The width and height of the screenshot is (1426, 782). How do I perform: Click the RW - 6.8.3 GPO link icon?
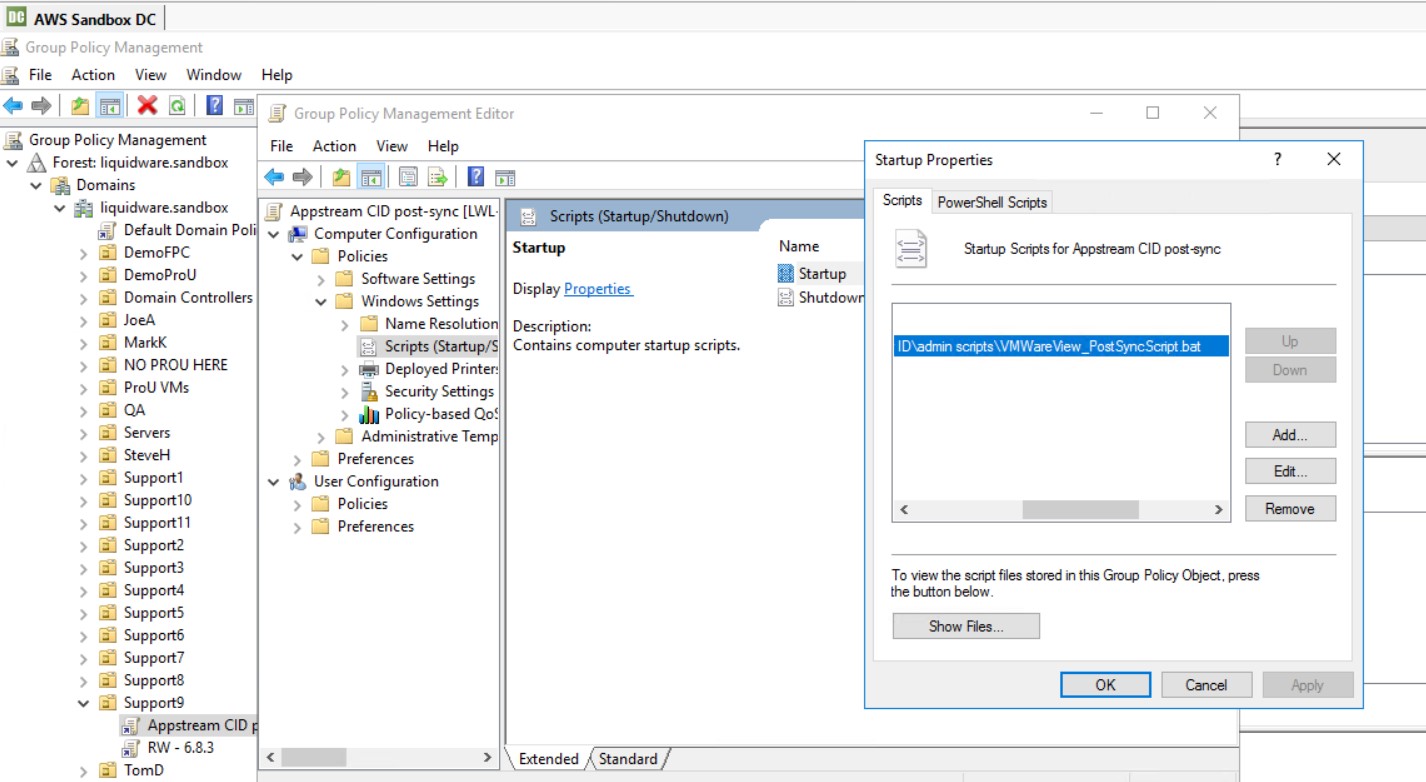point(130,748)
